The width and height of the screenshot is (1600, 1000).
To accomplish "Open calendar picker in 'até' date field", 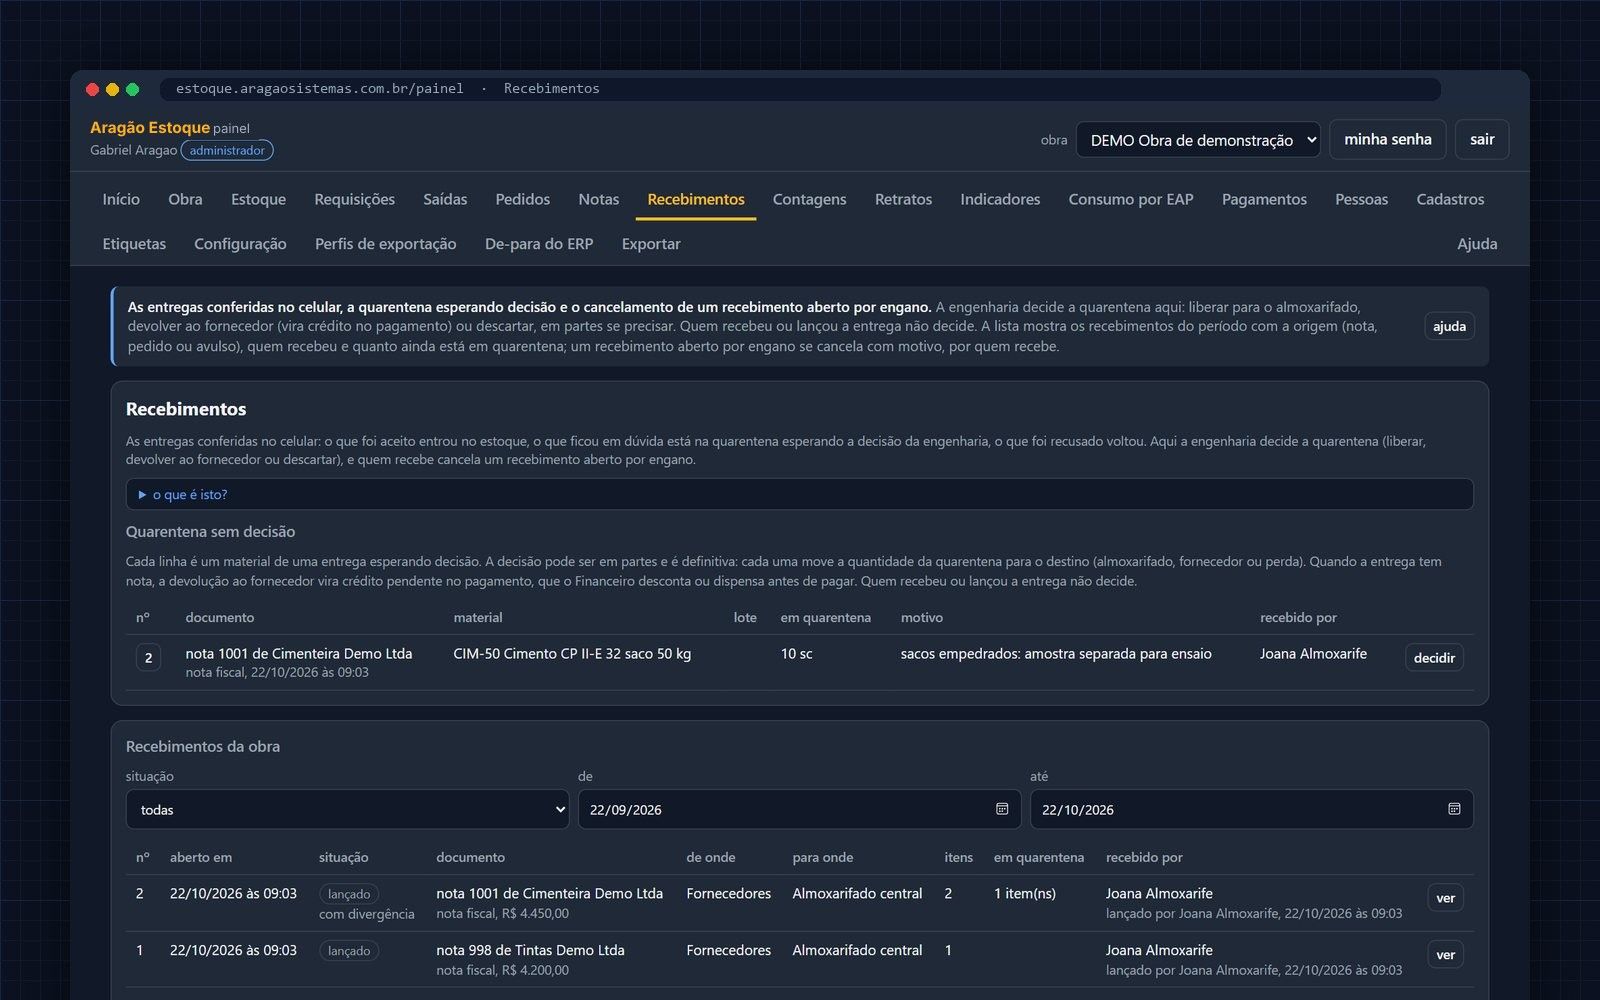I will (1454, 809).
